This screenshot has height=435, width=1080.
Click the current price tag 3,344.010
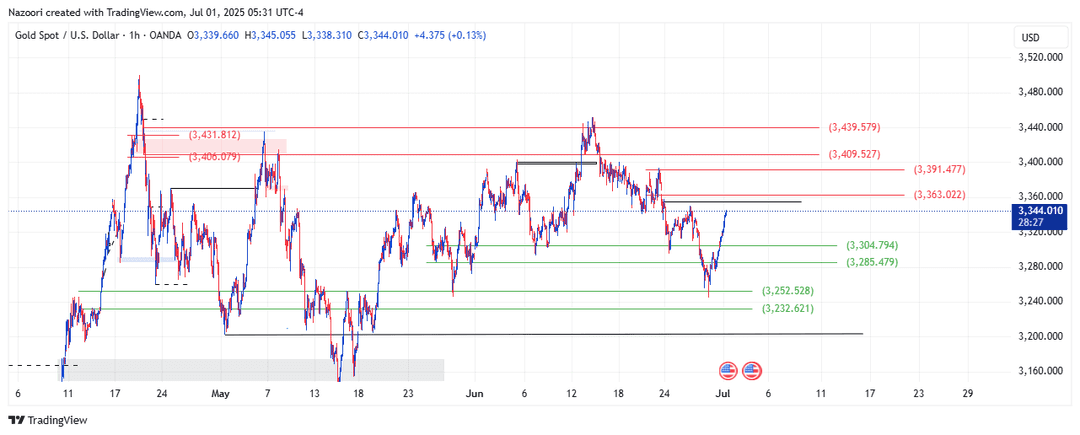[x=1039, y=211]
